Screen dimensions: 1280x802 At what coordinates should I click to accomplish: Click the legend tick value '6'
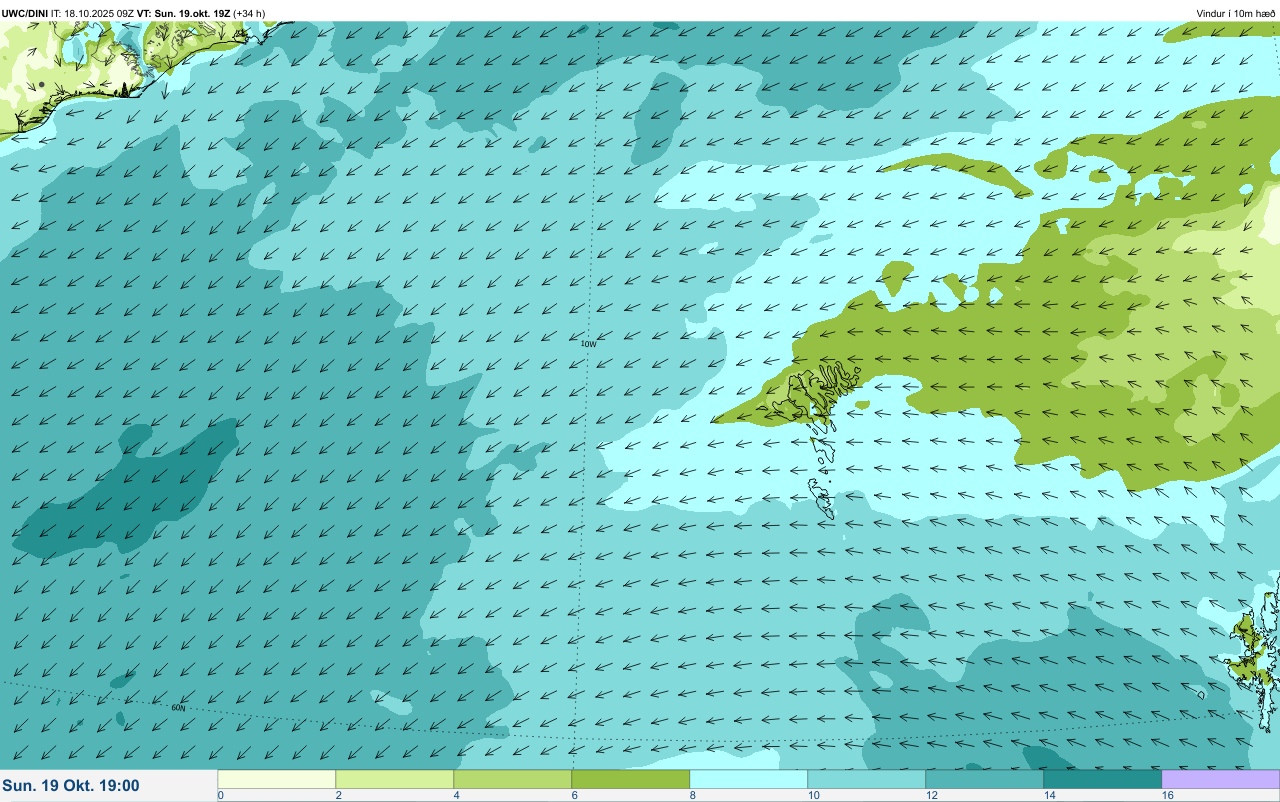click(574, 795)
